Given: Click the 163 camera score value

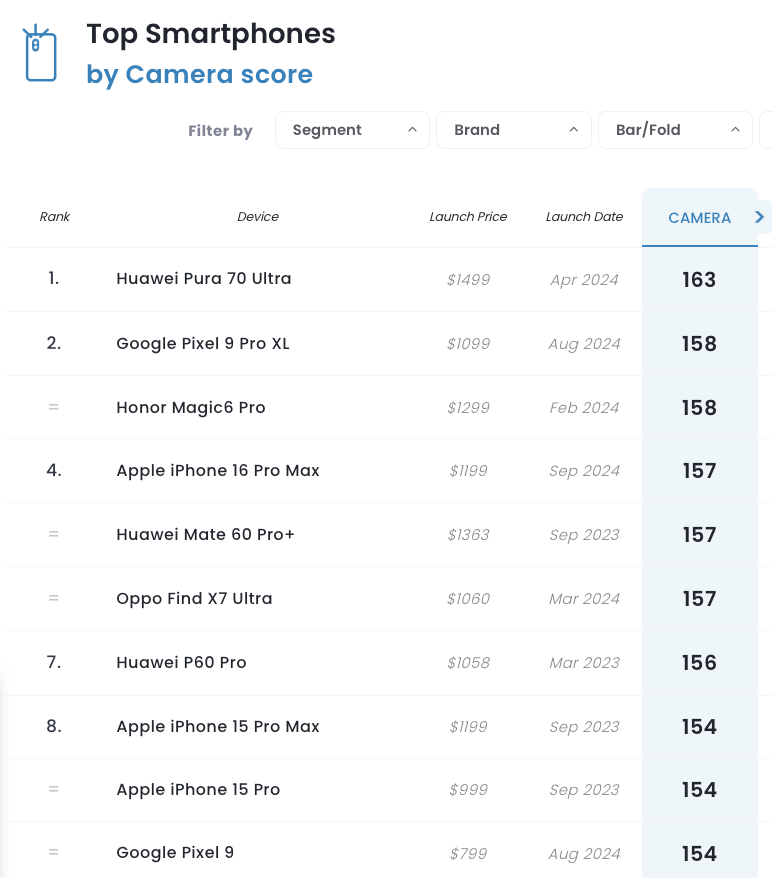Looking at the screenshot, I should [x=699, y=279].
